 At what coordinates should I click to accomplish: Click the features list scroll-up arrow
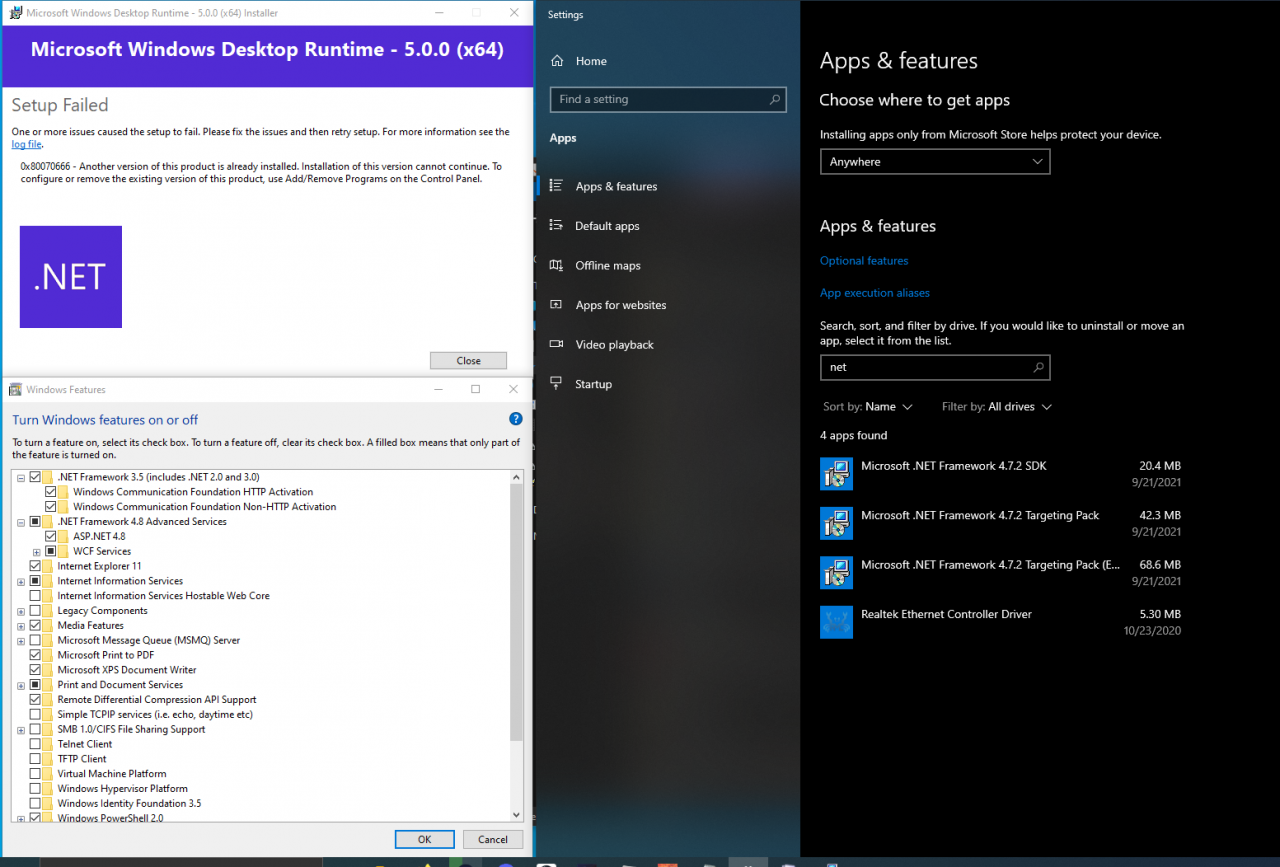[517, 477]
